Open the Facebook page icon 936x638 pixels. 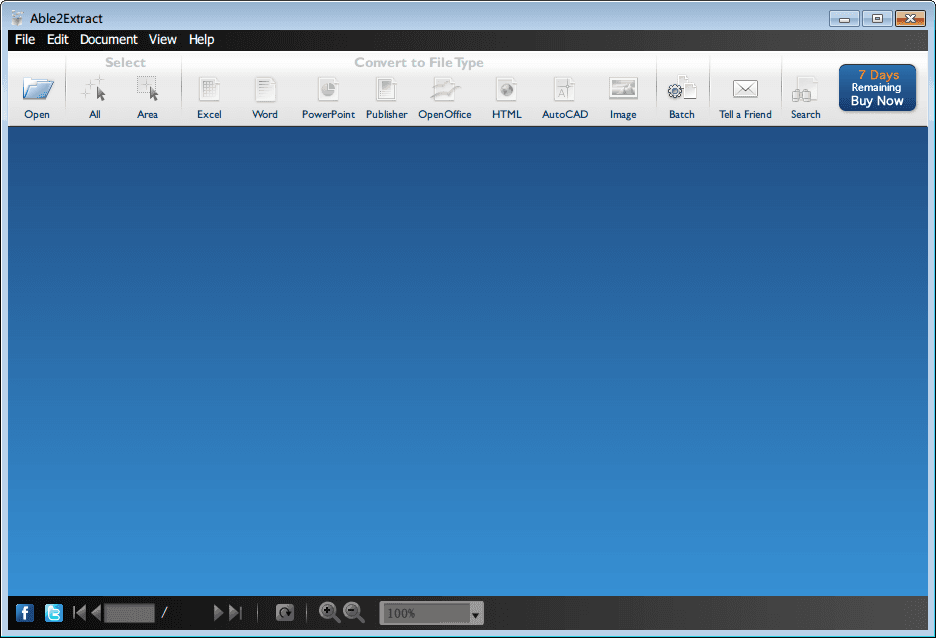(25, 613)
